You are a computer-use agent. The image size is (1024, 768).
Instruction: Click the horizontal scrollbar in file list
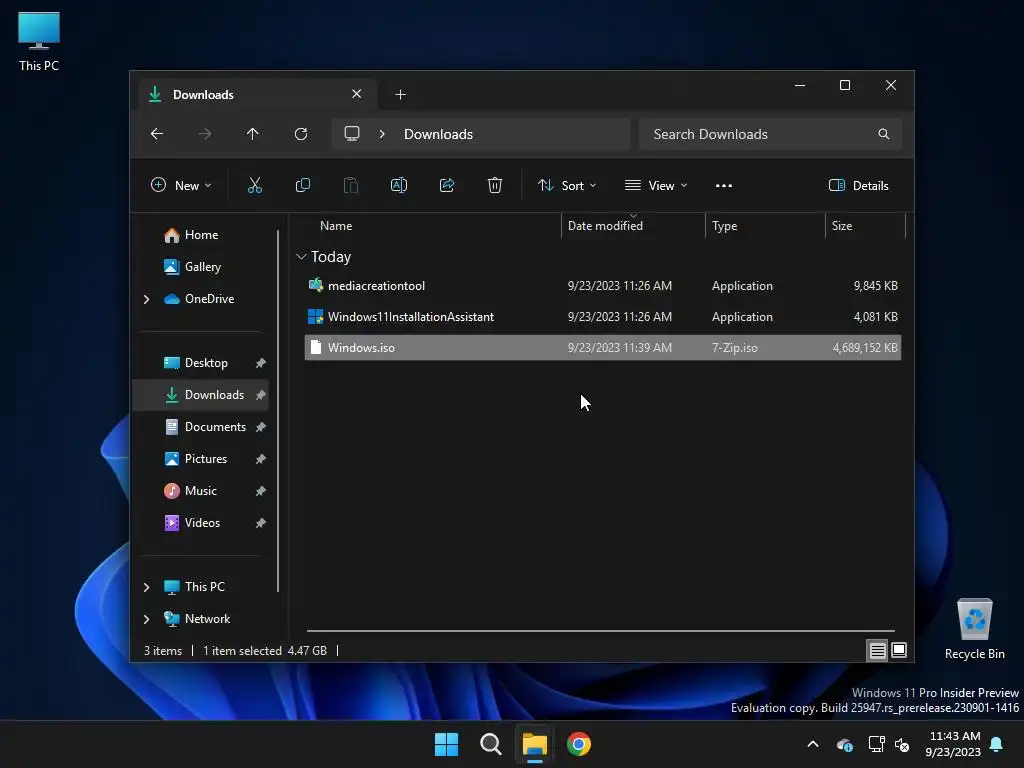pyautogui.click(x=600, y=632)
